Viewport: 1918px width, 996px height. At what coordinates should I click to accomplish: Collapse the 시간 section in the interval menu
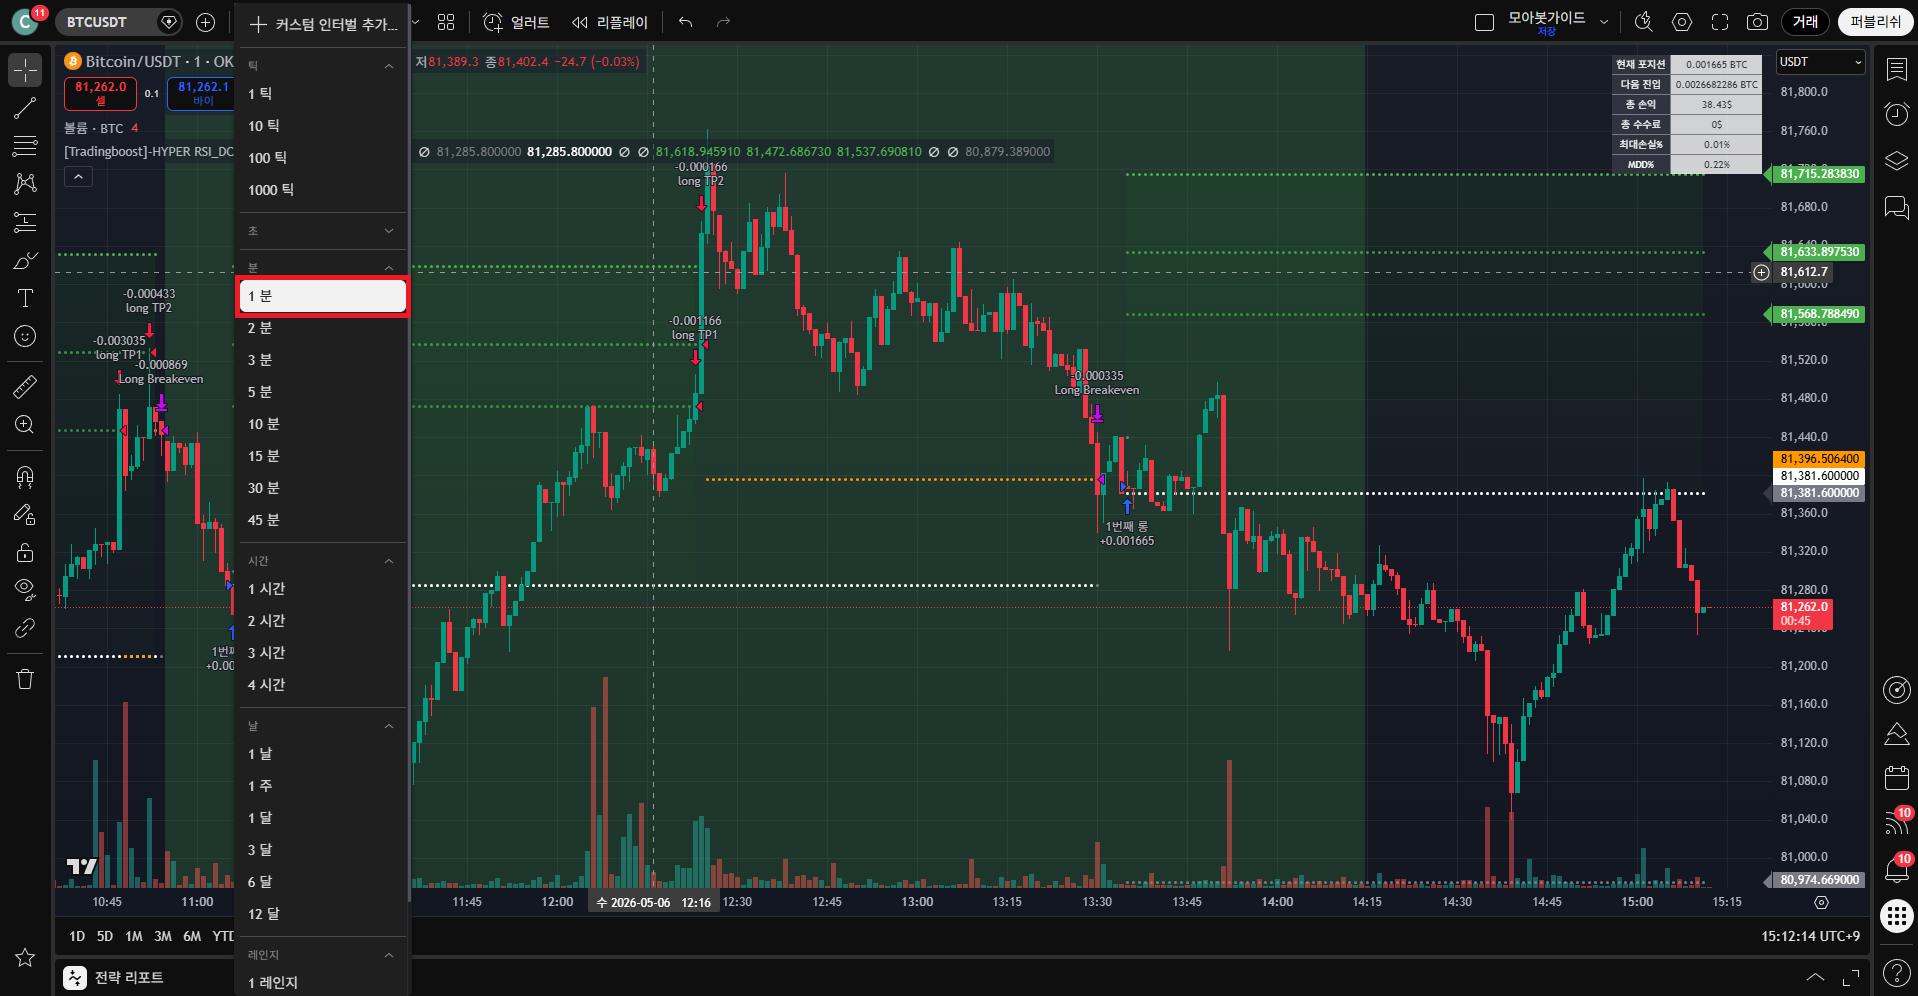389,561
